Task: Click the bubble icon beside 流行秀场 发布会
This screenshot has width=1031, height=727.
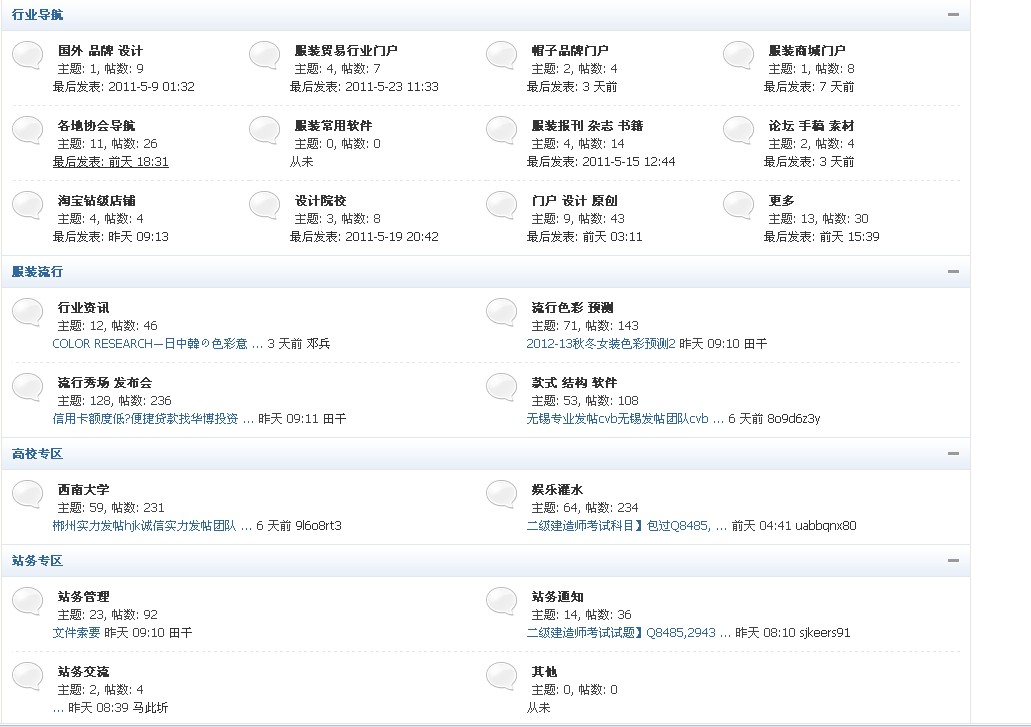Action: [28, 387]
